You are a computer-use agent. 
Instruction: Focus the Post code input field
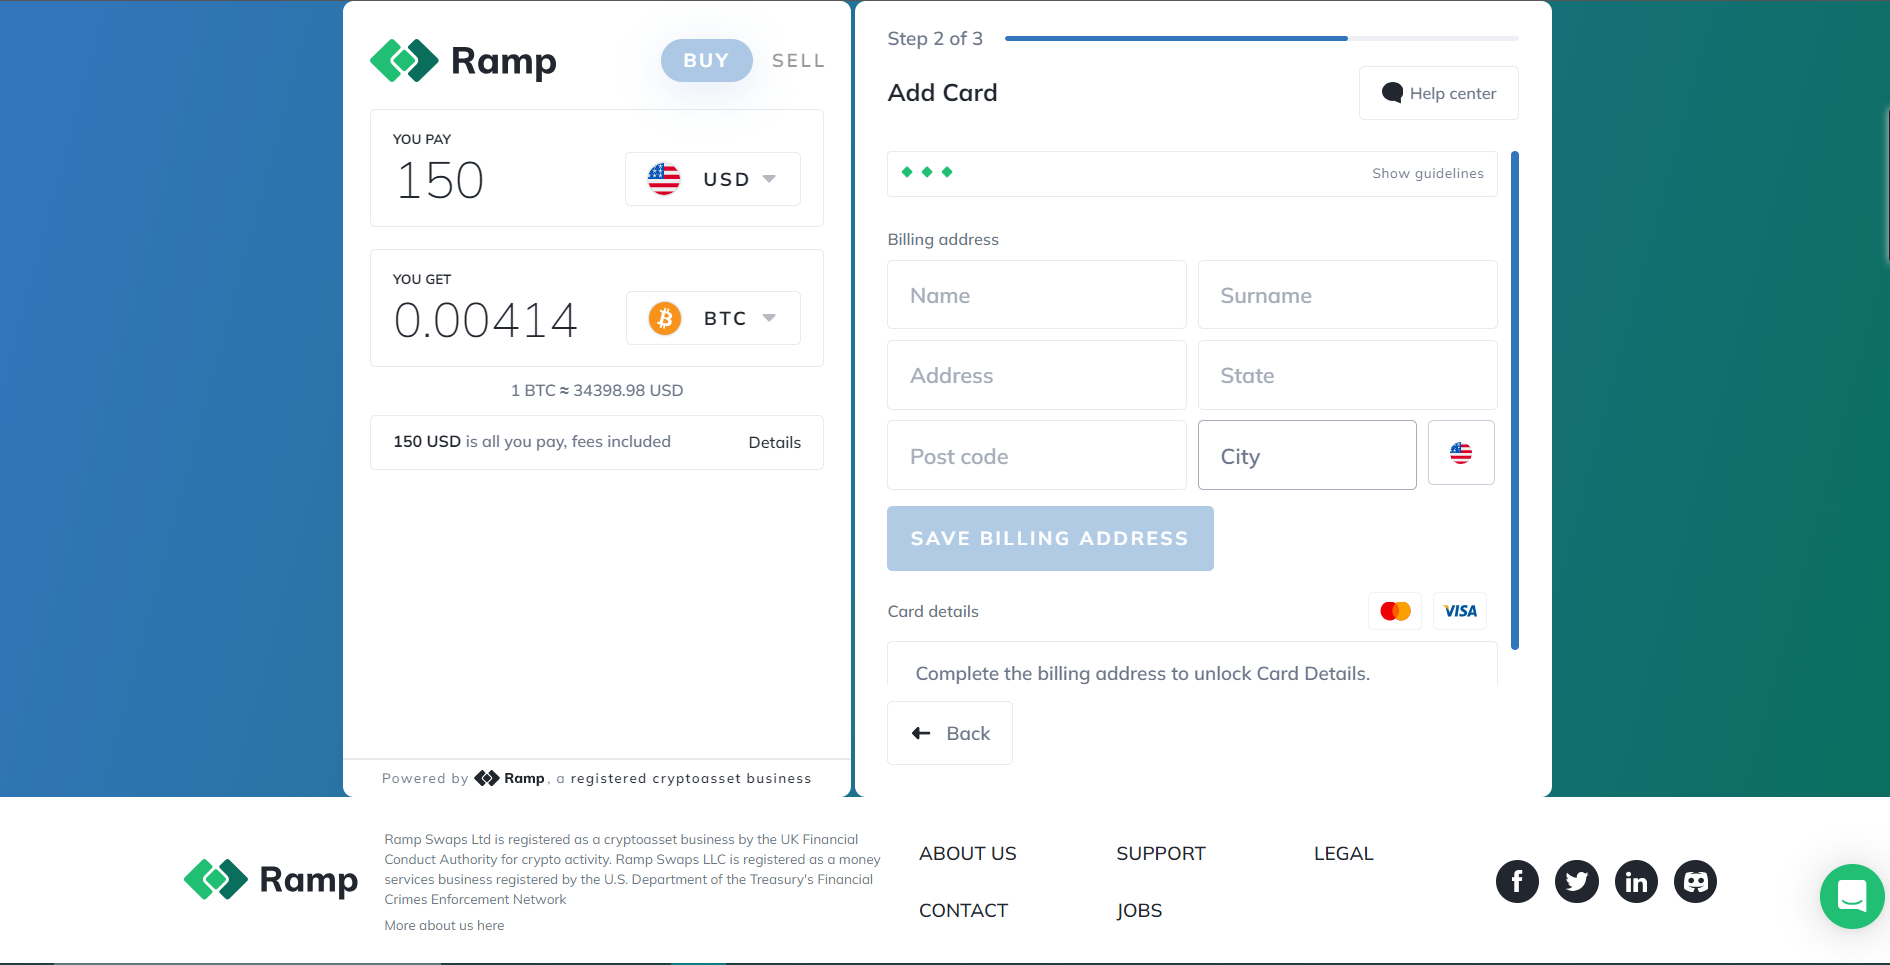pyautogui.click(x=1037, y=455)
